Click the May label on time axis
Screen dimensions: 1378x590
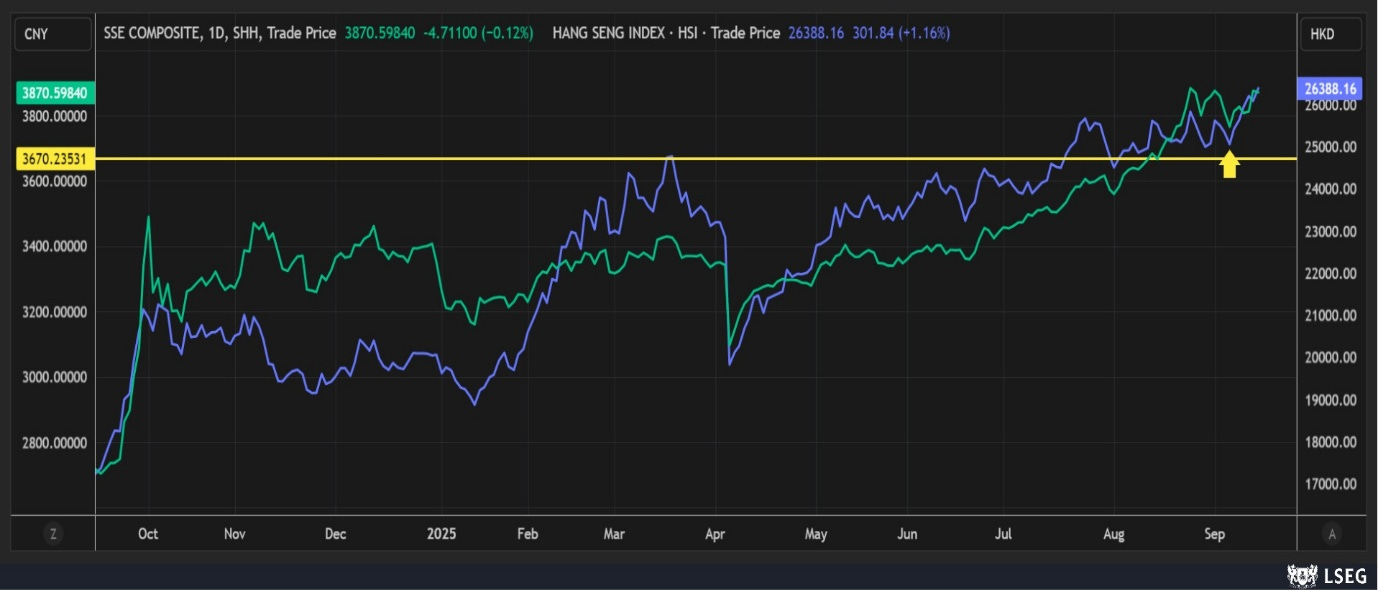pos(816,535)
